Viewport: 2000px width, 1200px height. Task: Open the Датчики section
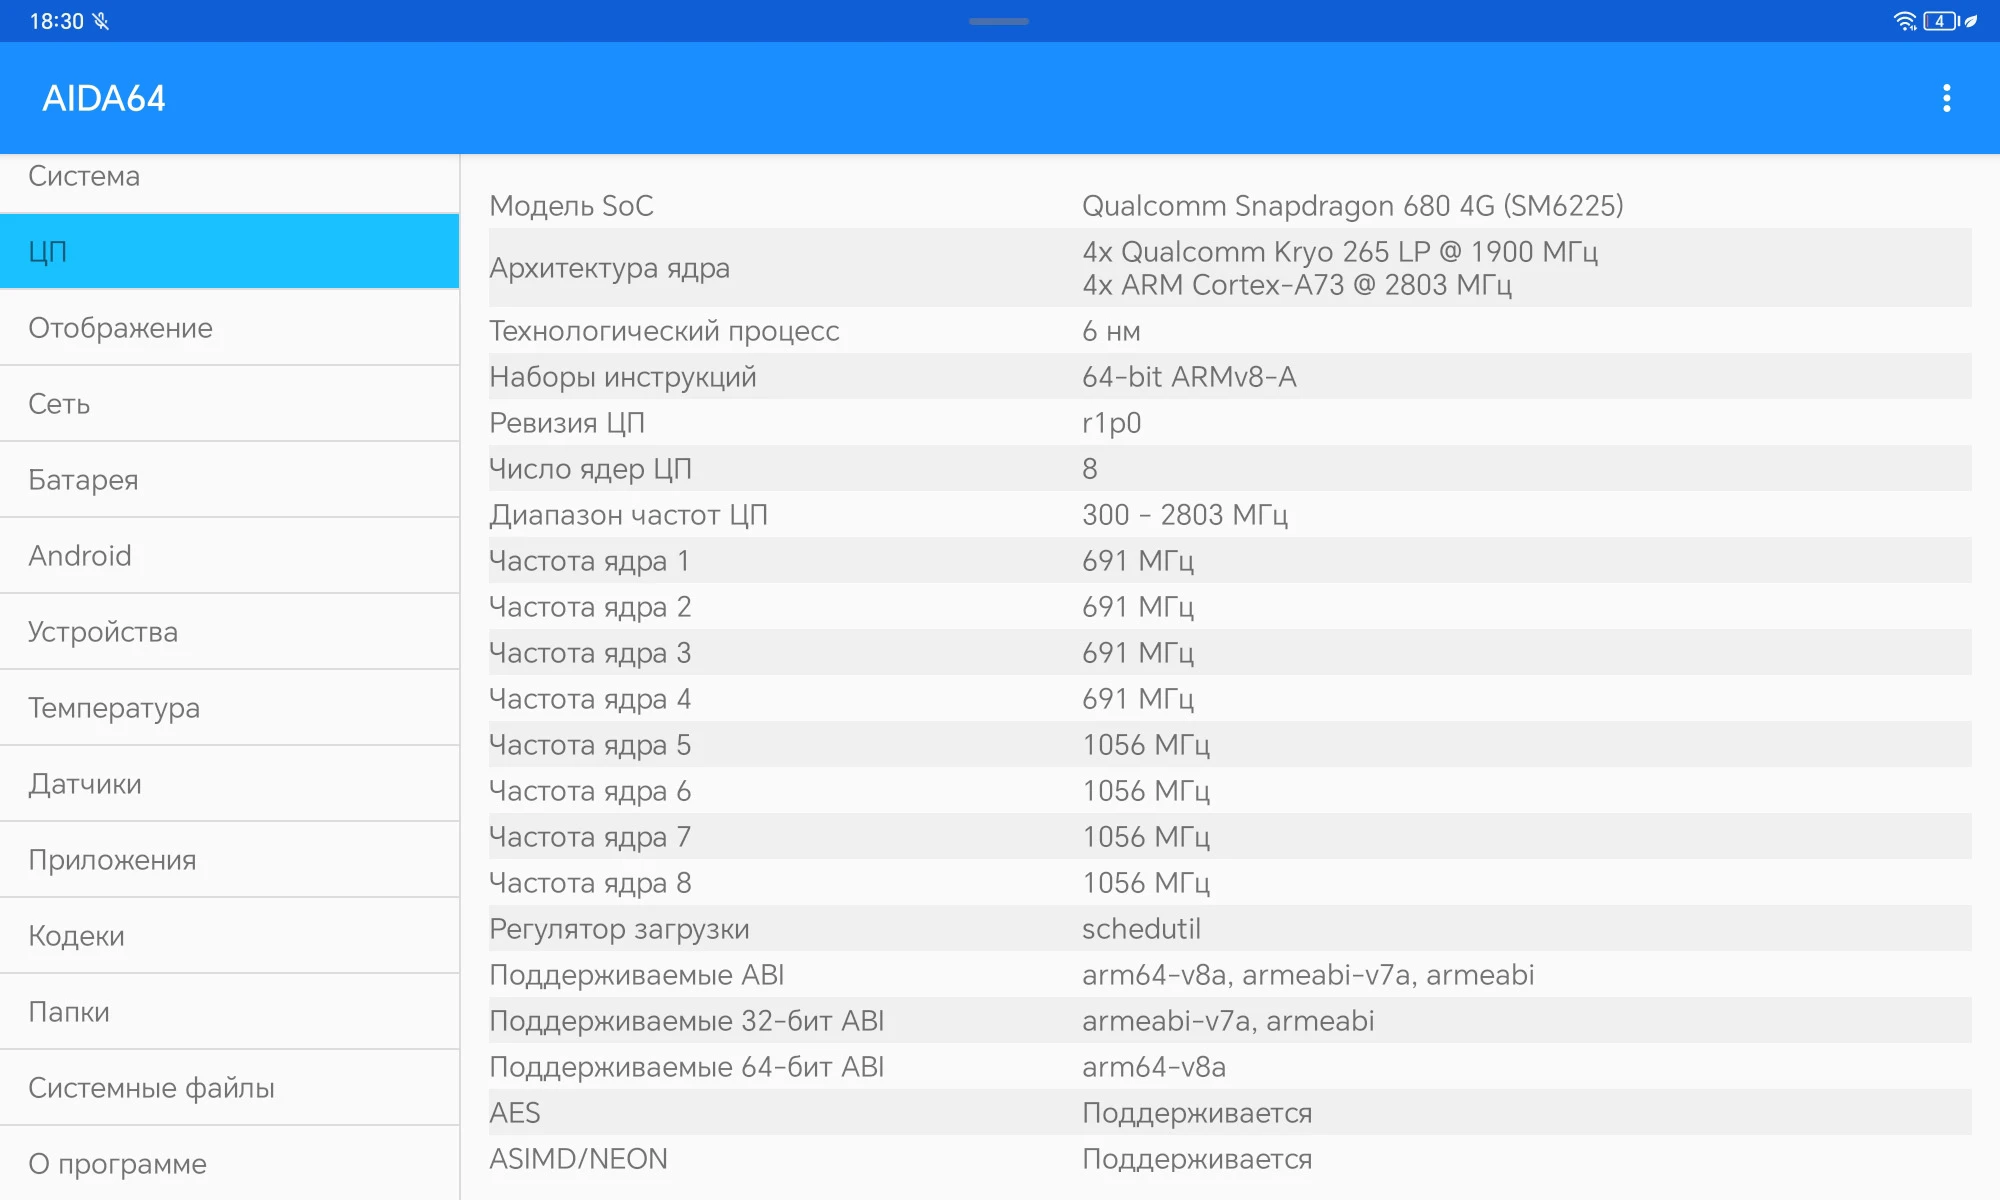tap(230, 783)
